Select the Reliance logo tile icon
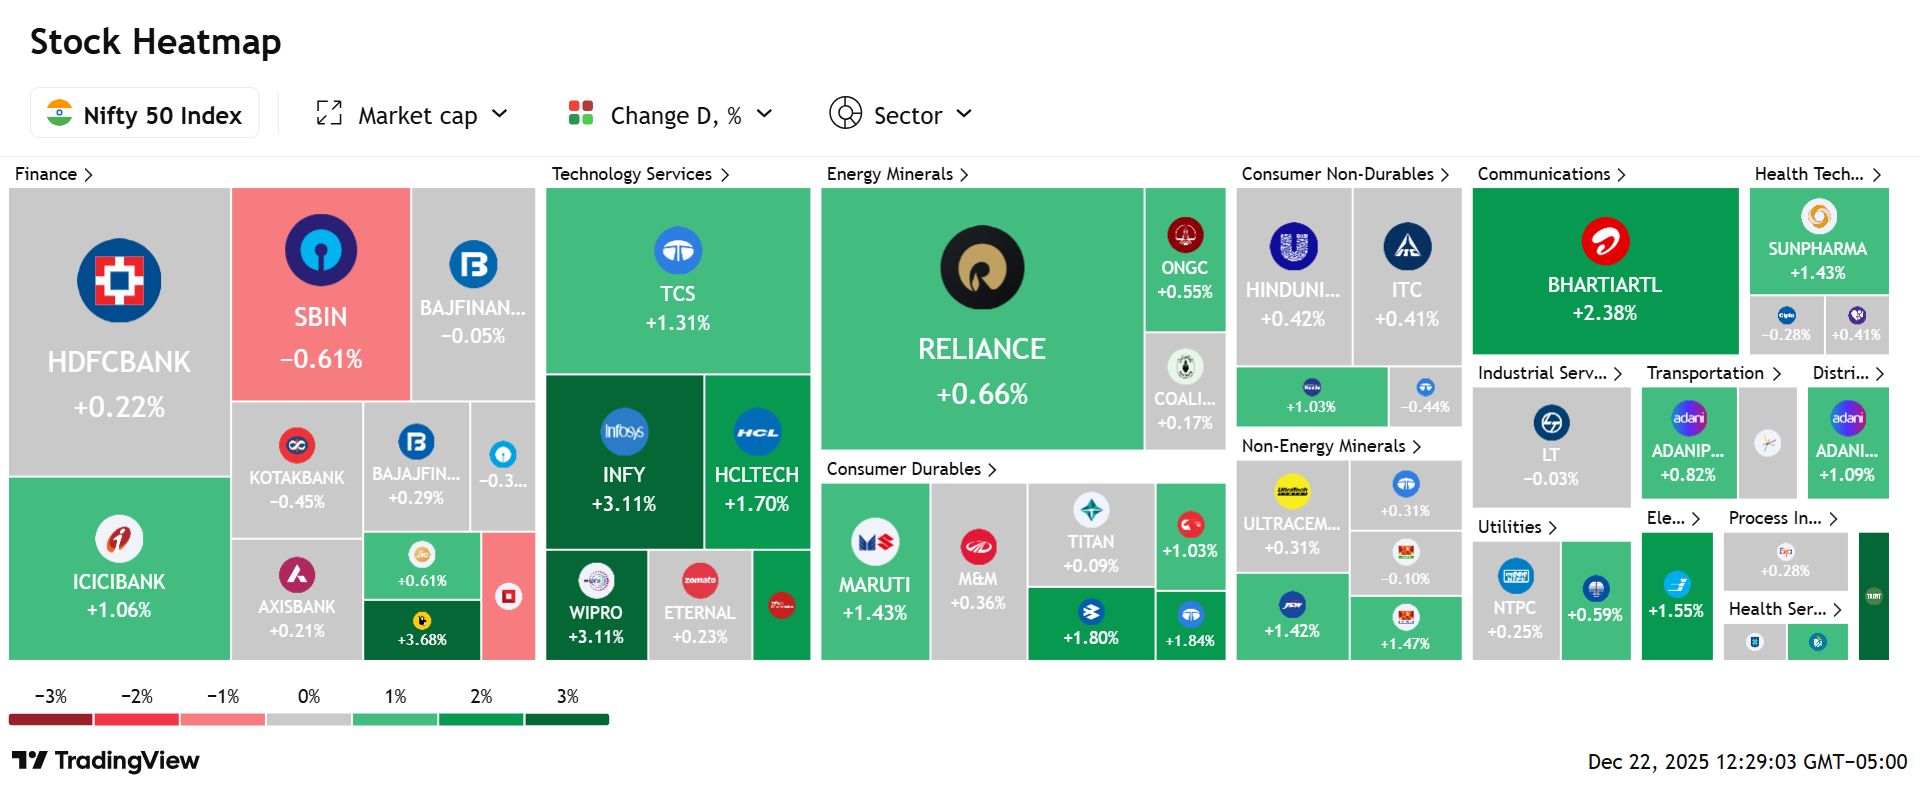 [982, 267]
